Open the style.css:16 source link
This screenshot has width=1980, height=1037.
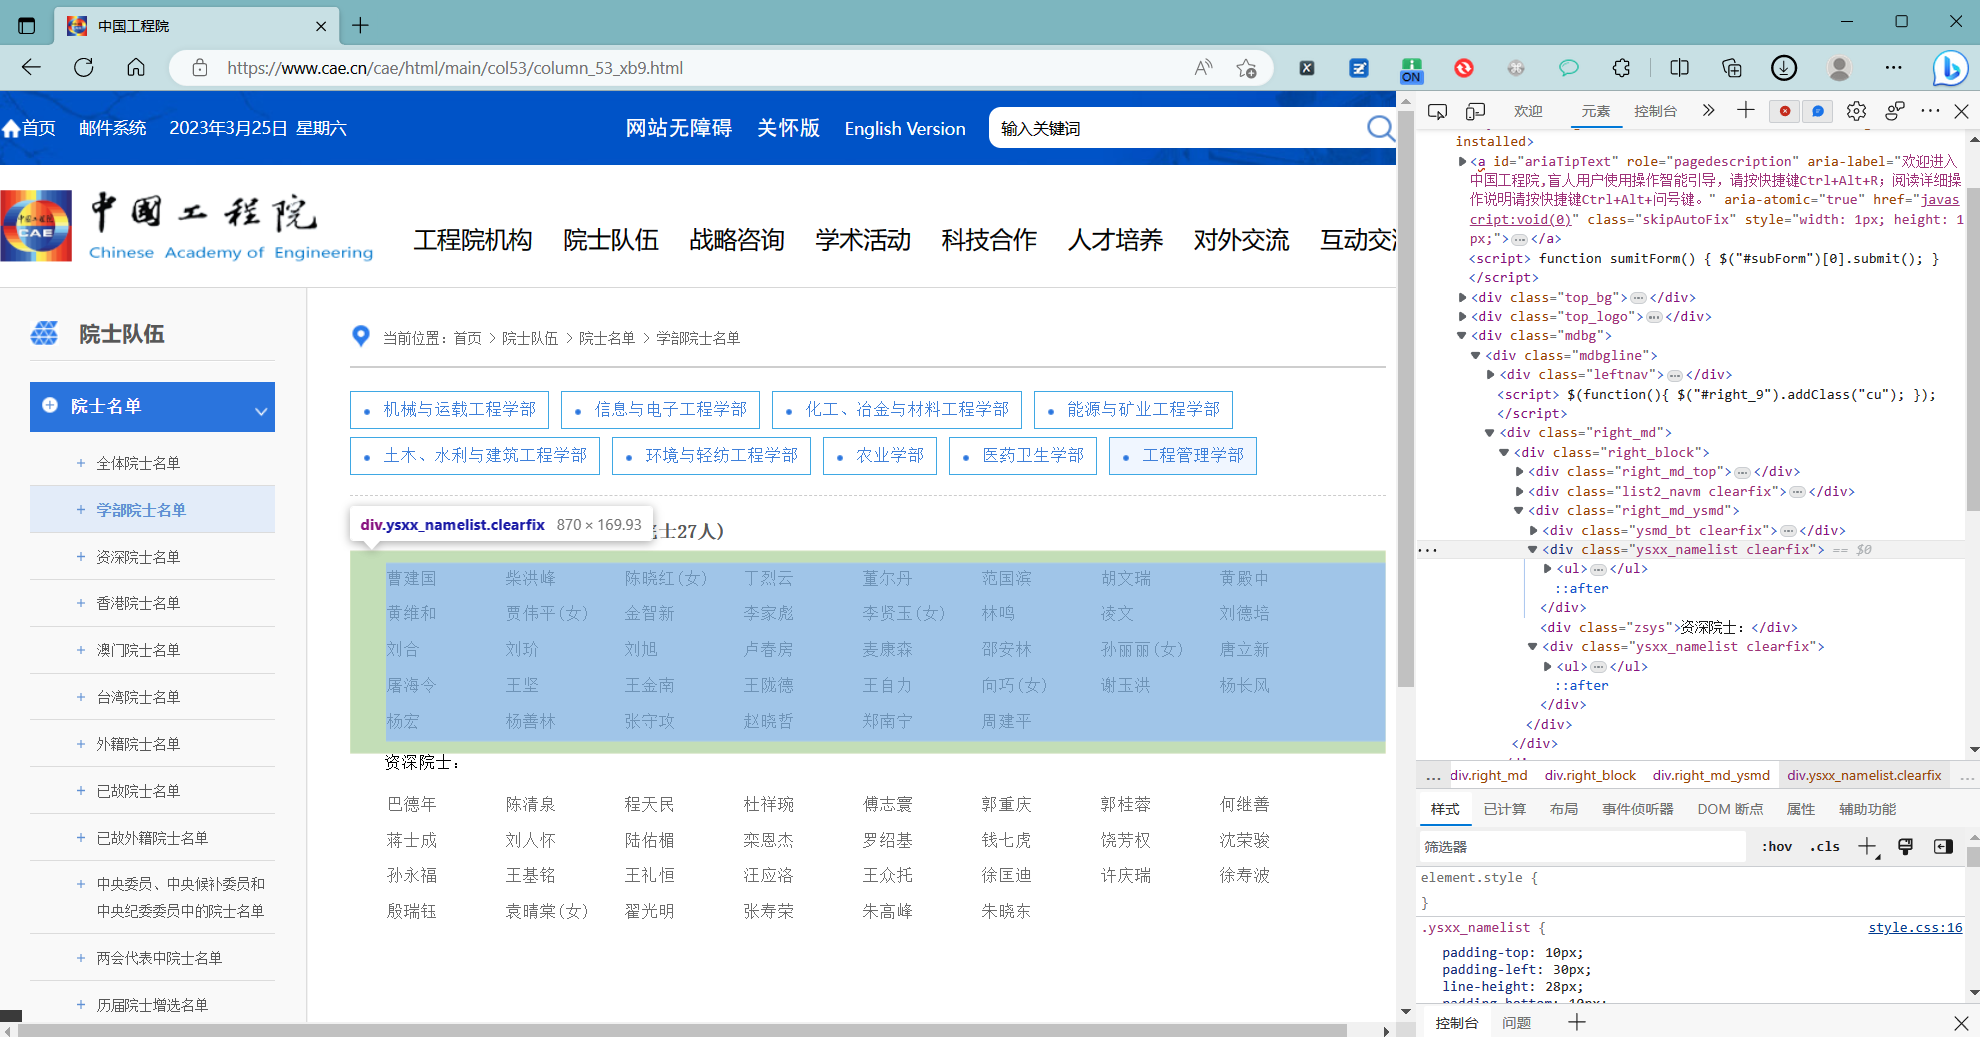(x=1915, y=927)
